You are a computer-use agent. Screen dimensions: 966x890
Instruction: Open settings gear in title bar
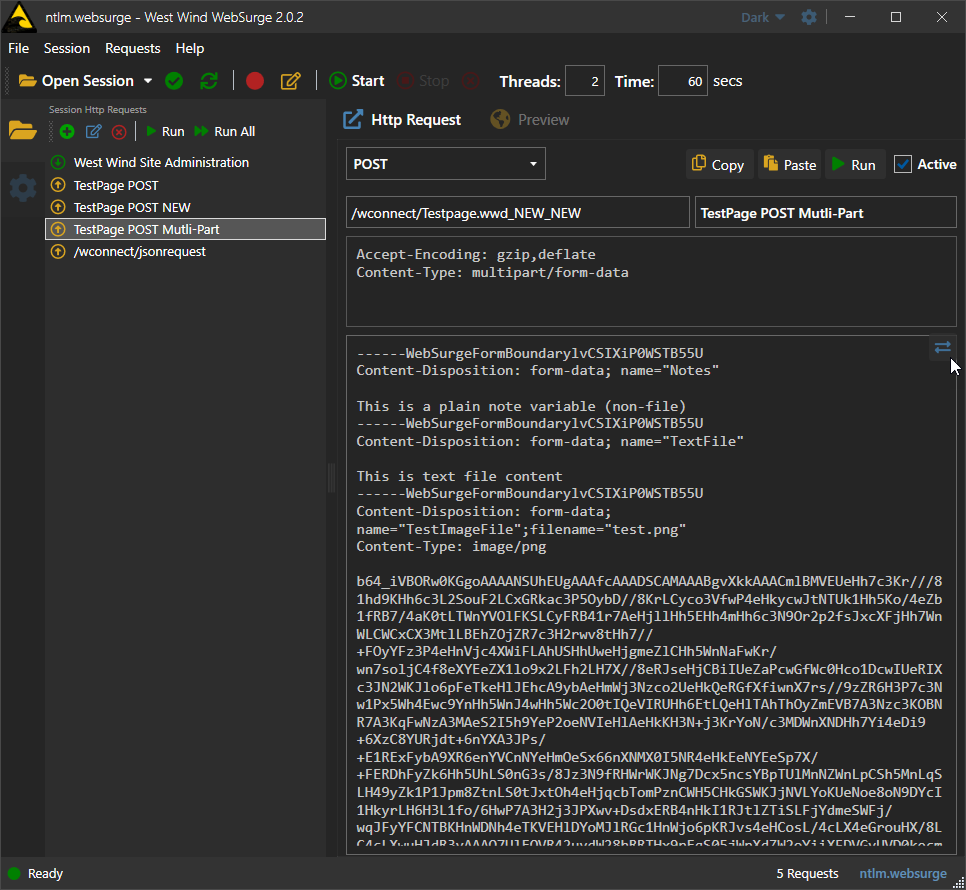[809, 17]
